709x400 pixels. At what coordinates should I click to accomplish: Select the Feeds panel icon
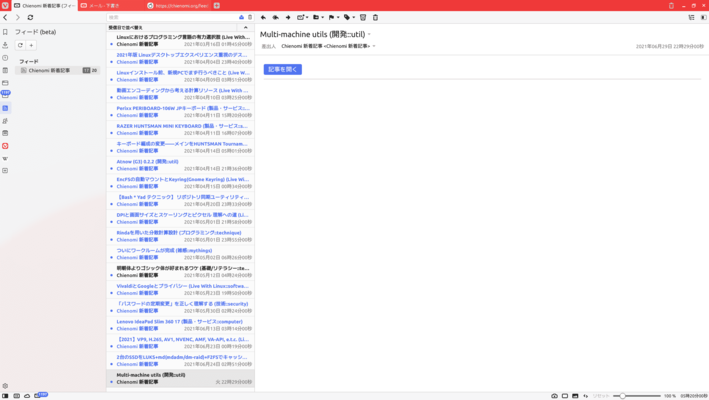(x=5, y=108)
